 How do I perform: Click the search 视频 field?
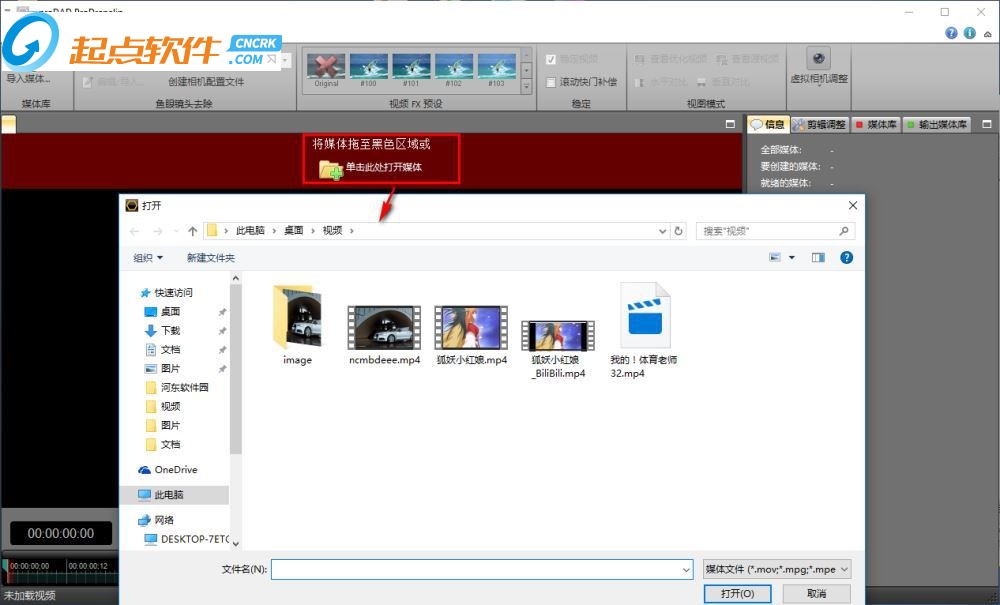pyautogui.click(x=775, y=231)
